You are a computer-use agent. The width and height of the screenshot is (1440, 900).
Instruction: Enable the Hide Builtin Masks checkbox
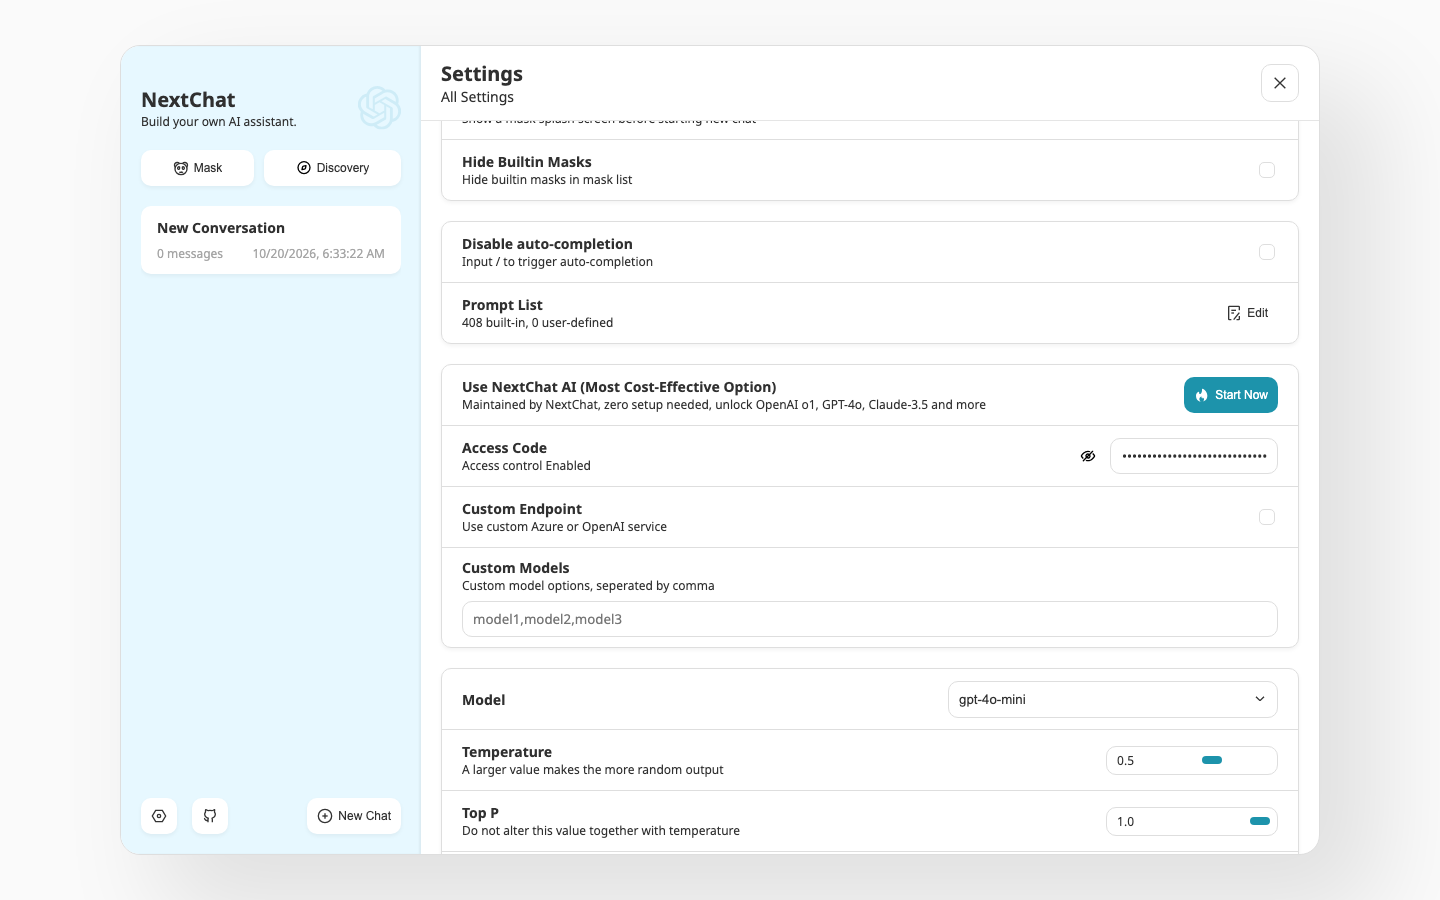coord(1267,170)
